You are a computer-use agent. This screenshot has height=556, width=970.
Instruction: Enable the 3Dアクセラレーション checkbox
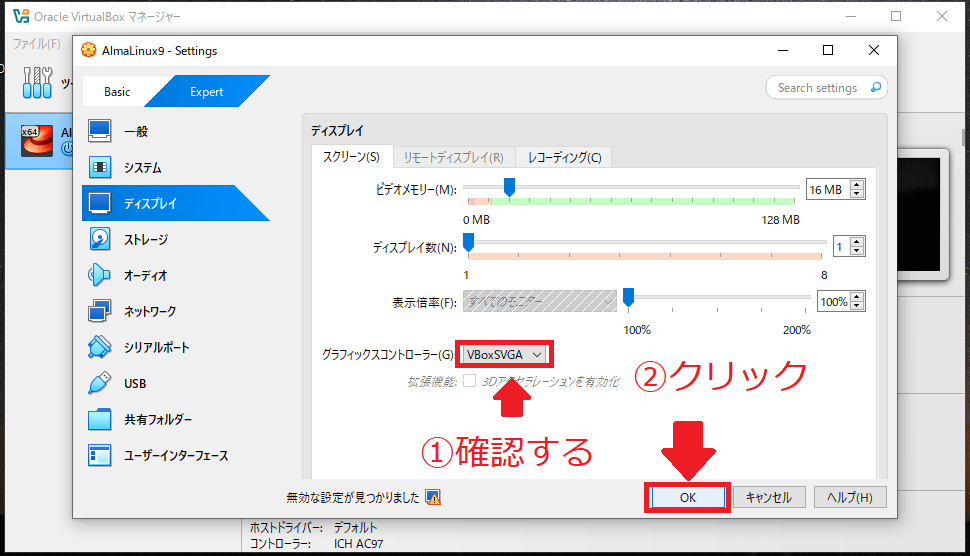tap(470, 380)
